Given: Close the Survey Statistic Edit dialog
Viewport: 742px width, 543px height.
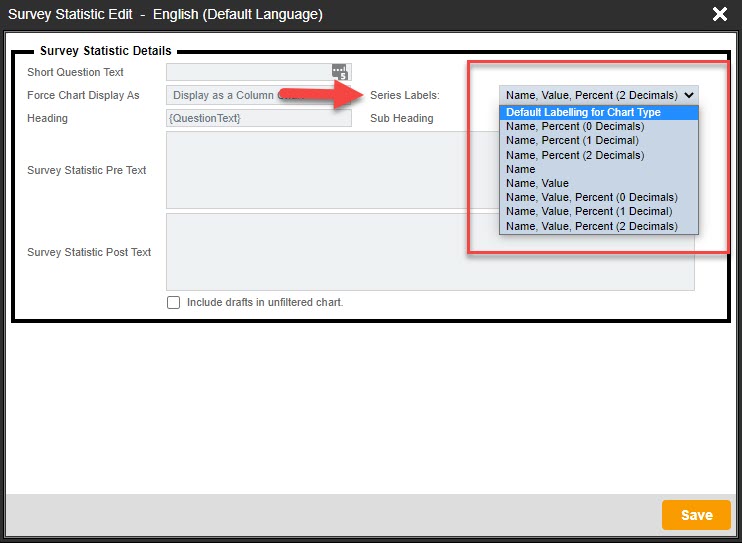Looking at the screenshot, I should click(x=718, y=14).
